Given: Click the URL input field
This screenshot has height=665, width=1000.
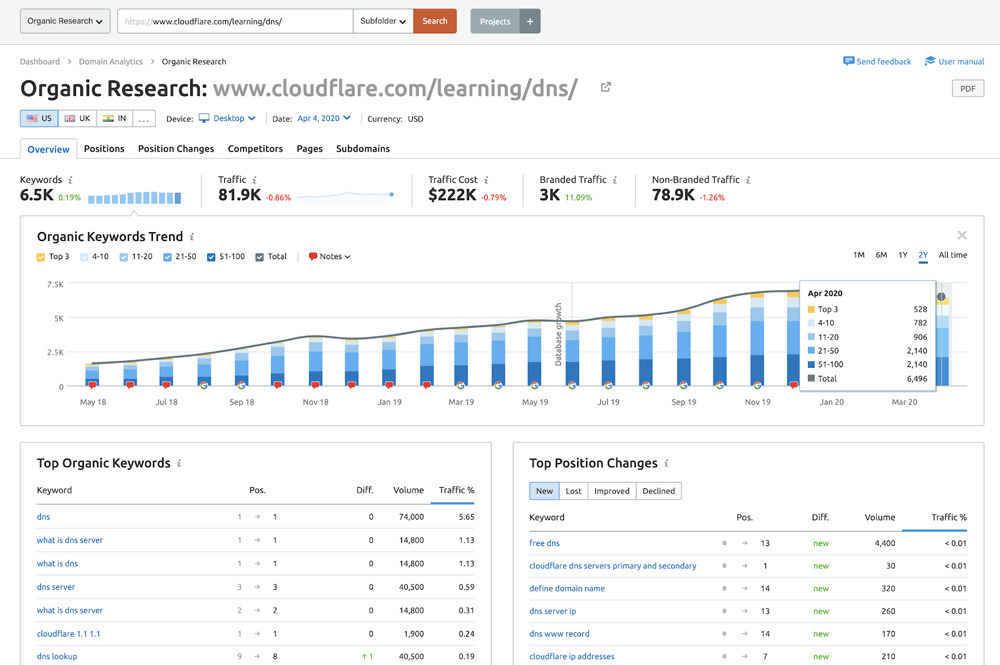Looking at the screenshot, I should pos(235,21).
